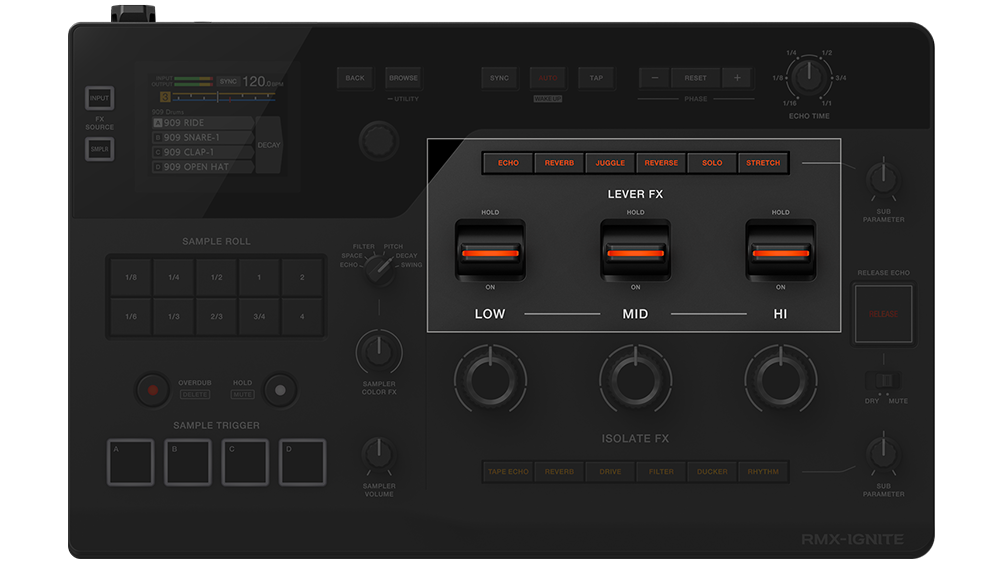The width and height of the screenshot is (1000, 569).
Task: Click the phase minus button
Action: pos(655,78)
